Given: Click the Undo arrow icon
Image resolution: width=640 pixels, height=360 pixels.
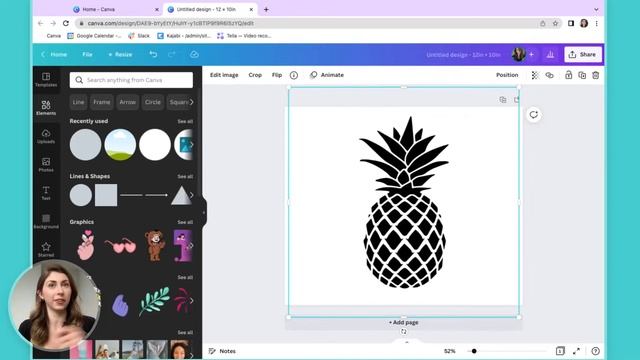Looking at the screenshot, I should tap(153, 54).
